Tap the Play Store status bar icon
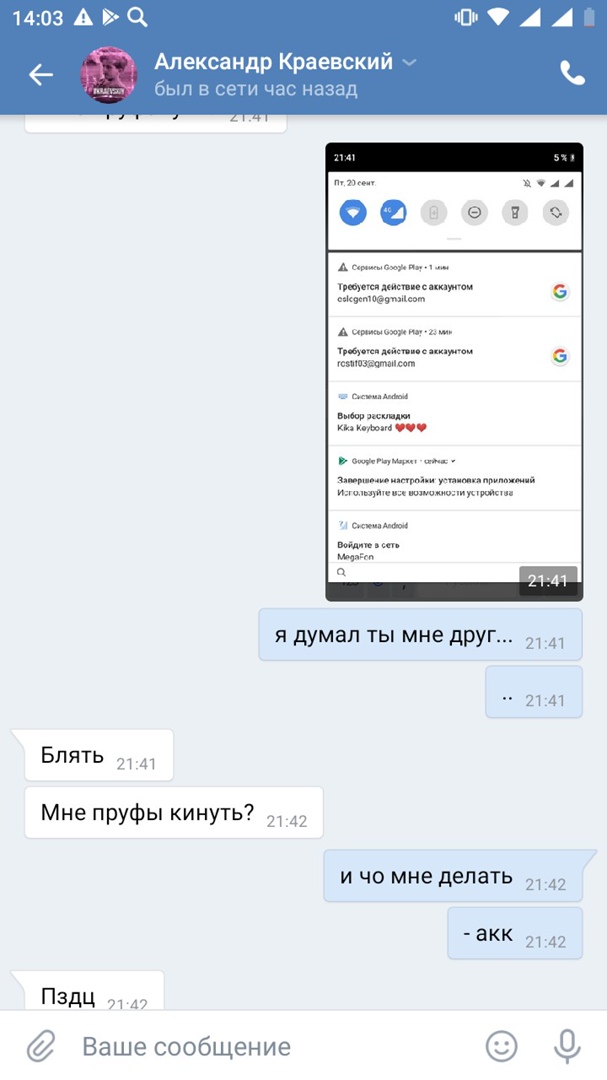 pyautogui.click(x=110, y=17)
